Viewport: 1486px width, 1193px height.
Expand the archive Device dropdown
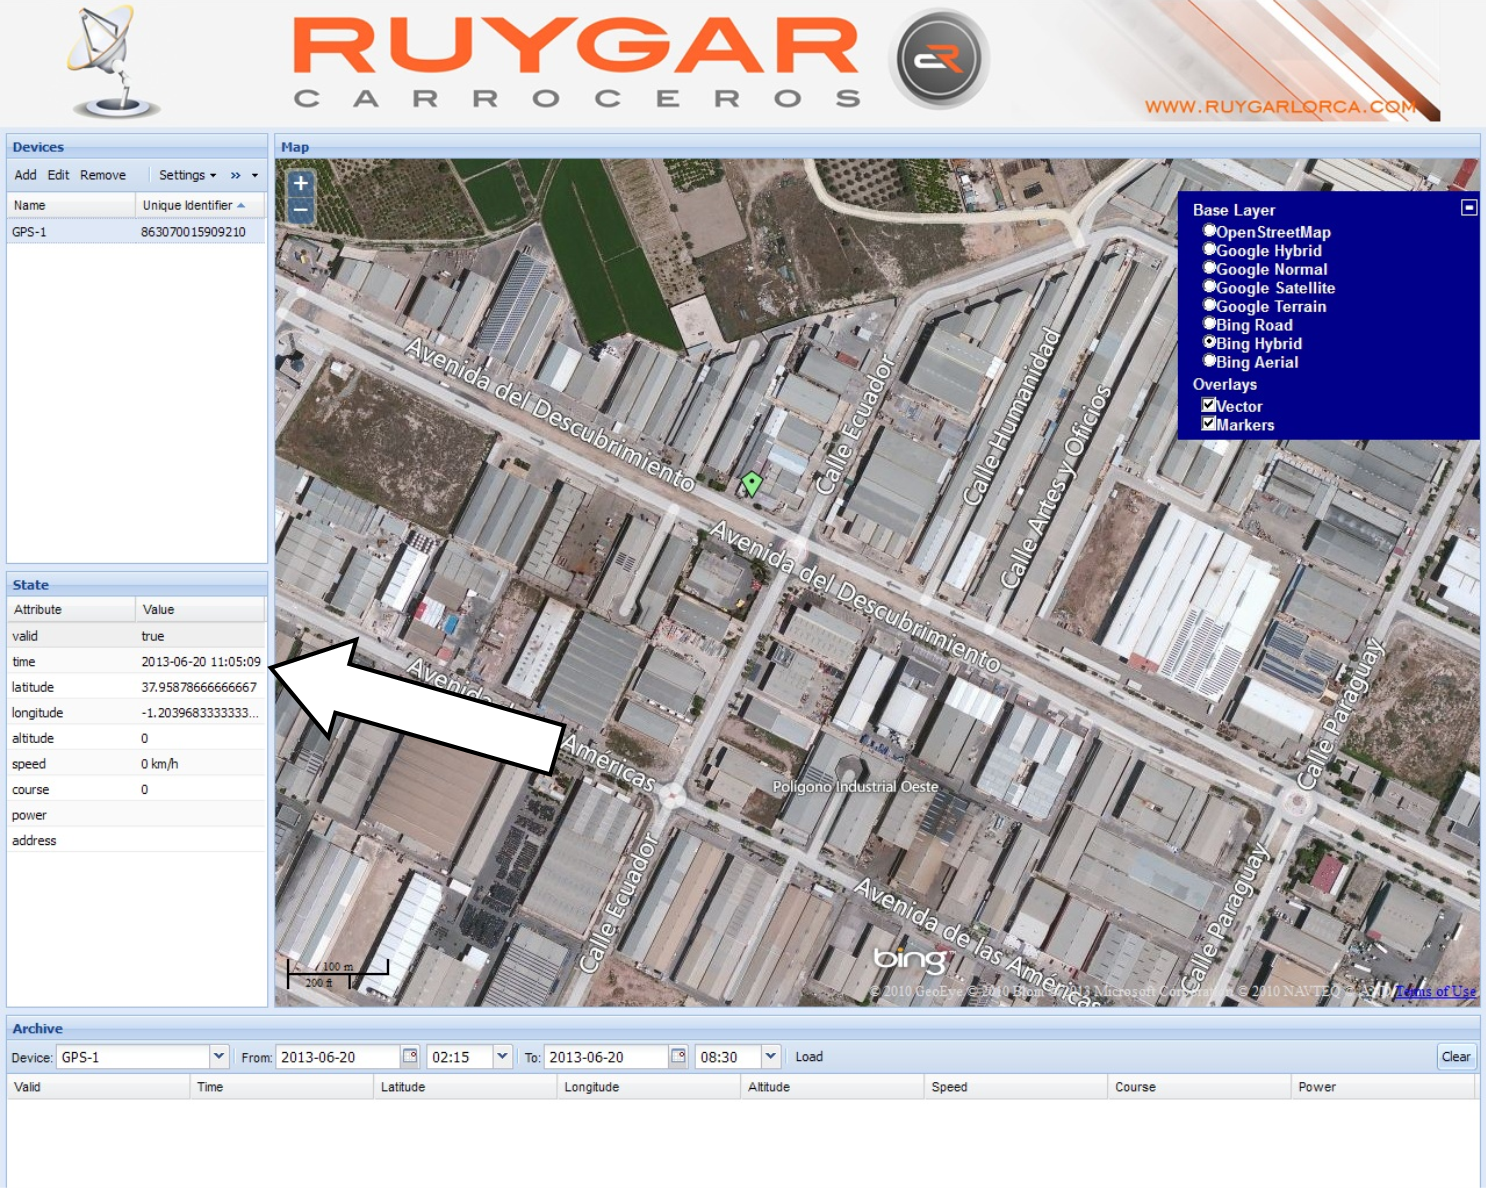[218, 1056]
